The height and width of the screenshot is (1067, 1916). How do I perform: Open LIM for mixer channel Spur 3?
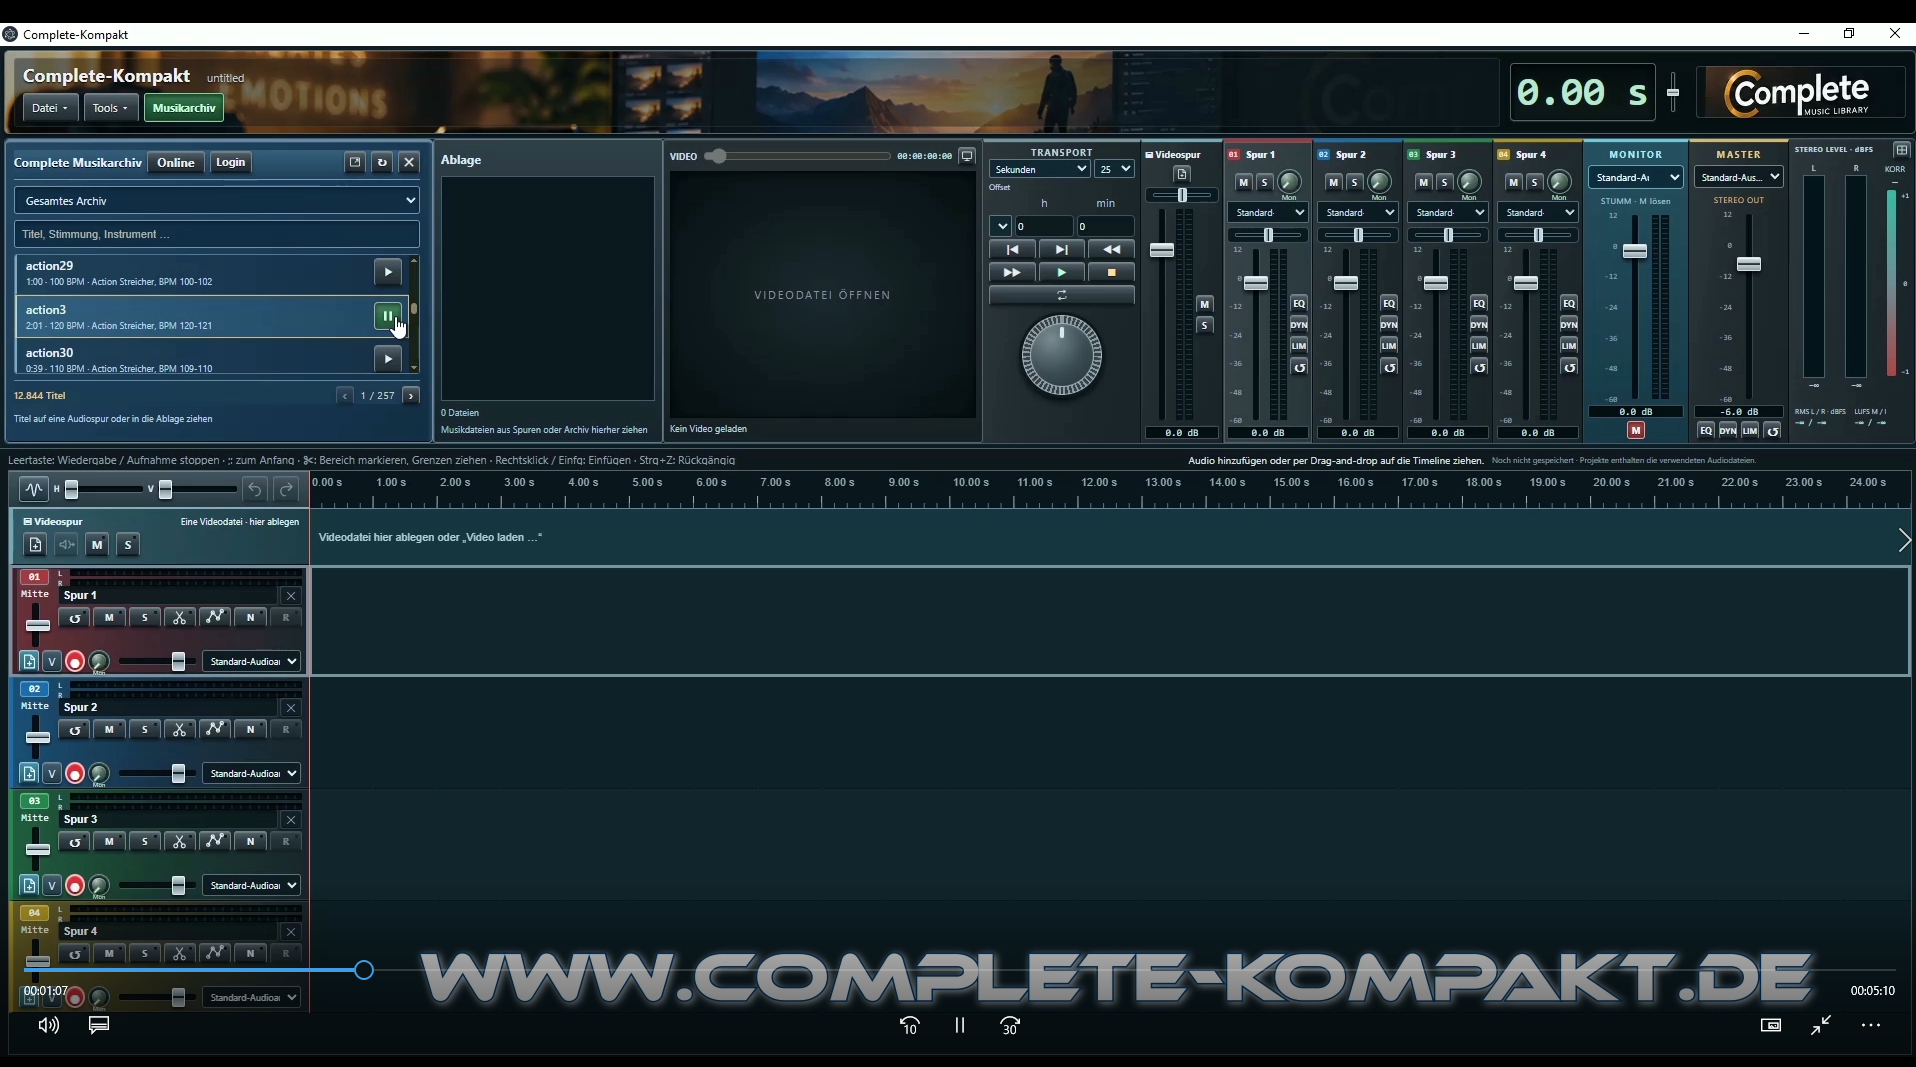[1479, 346]
